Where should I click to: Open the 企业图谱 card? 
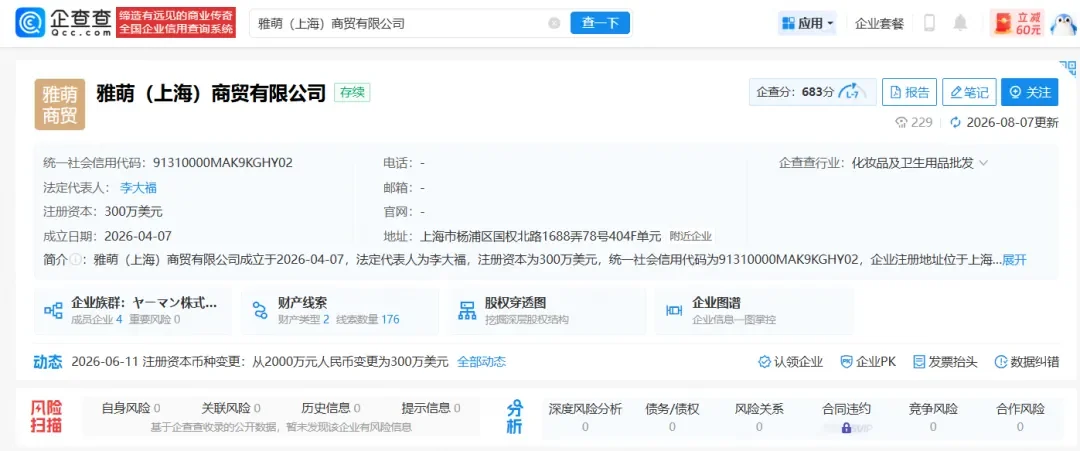[x=754, y=311]
